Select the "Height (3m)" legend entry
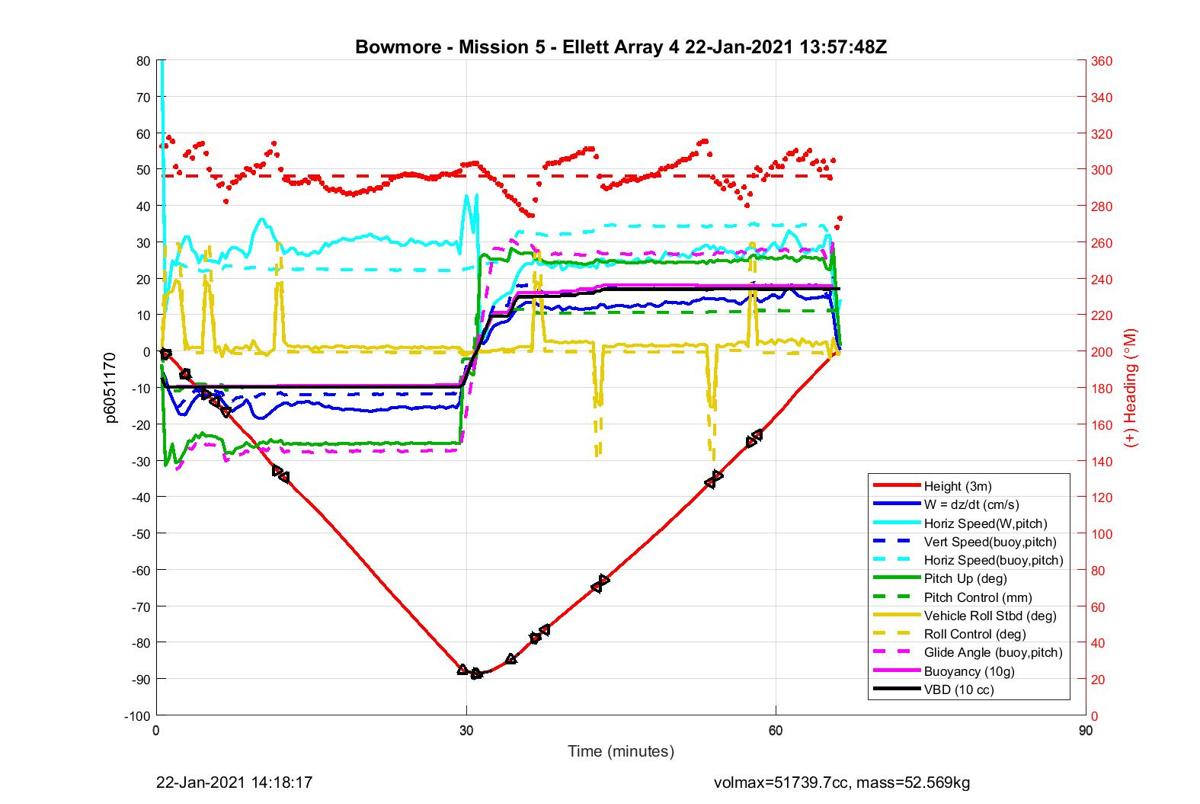The width and height of the screenshot is (1200, 804). click(957, 484)
